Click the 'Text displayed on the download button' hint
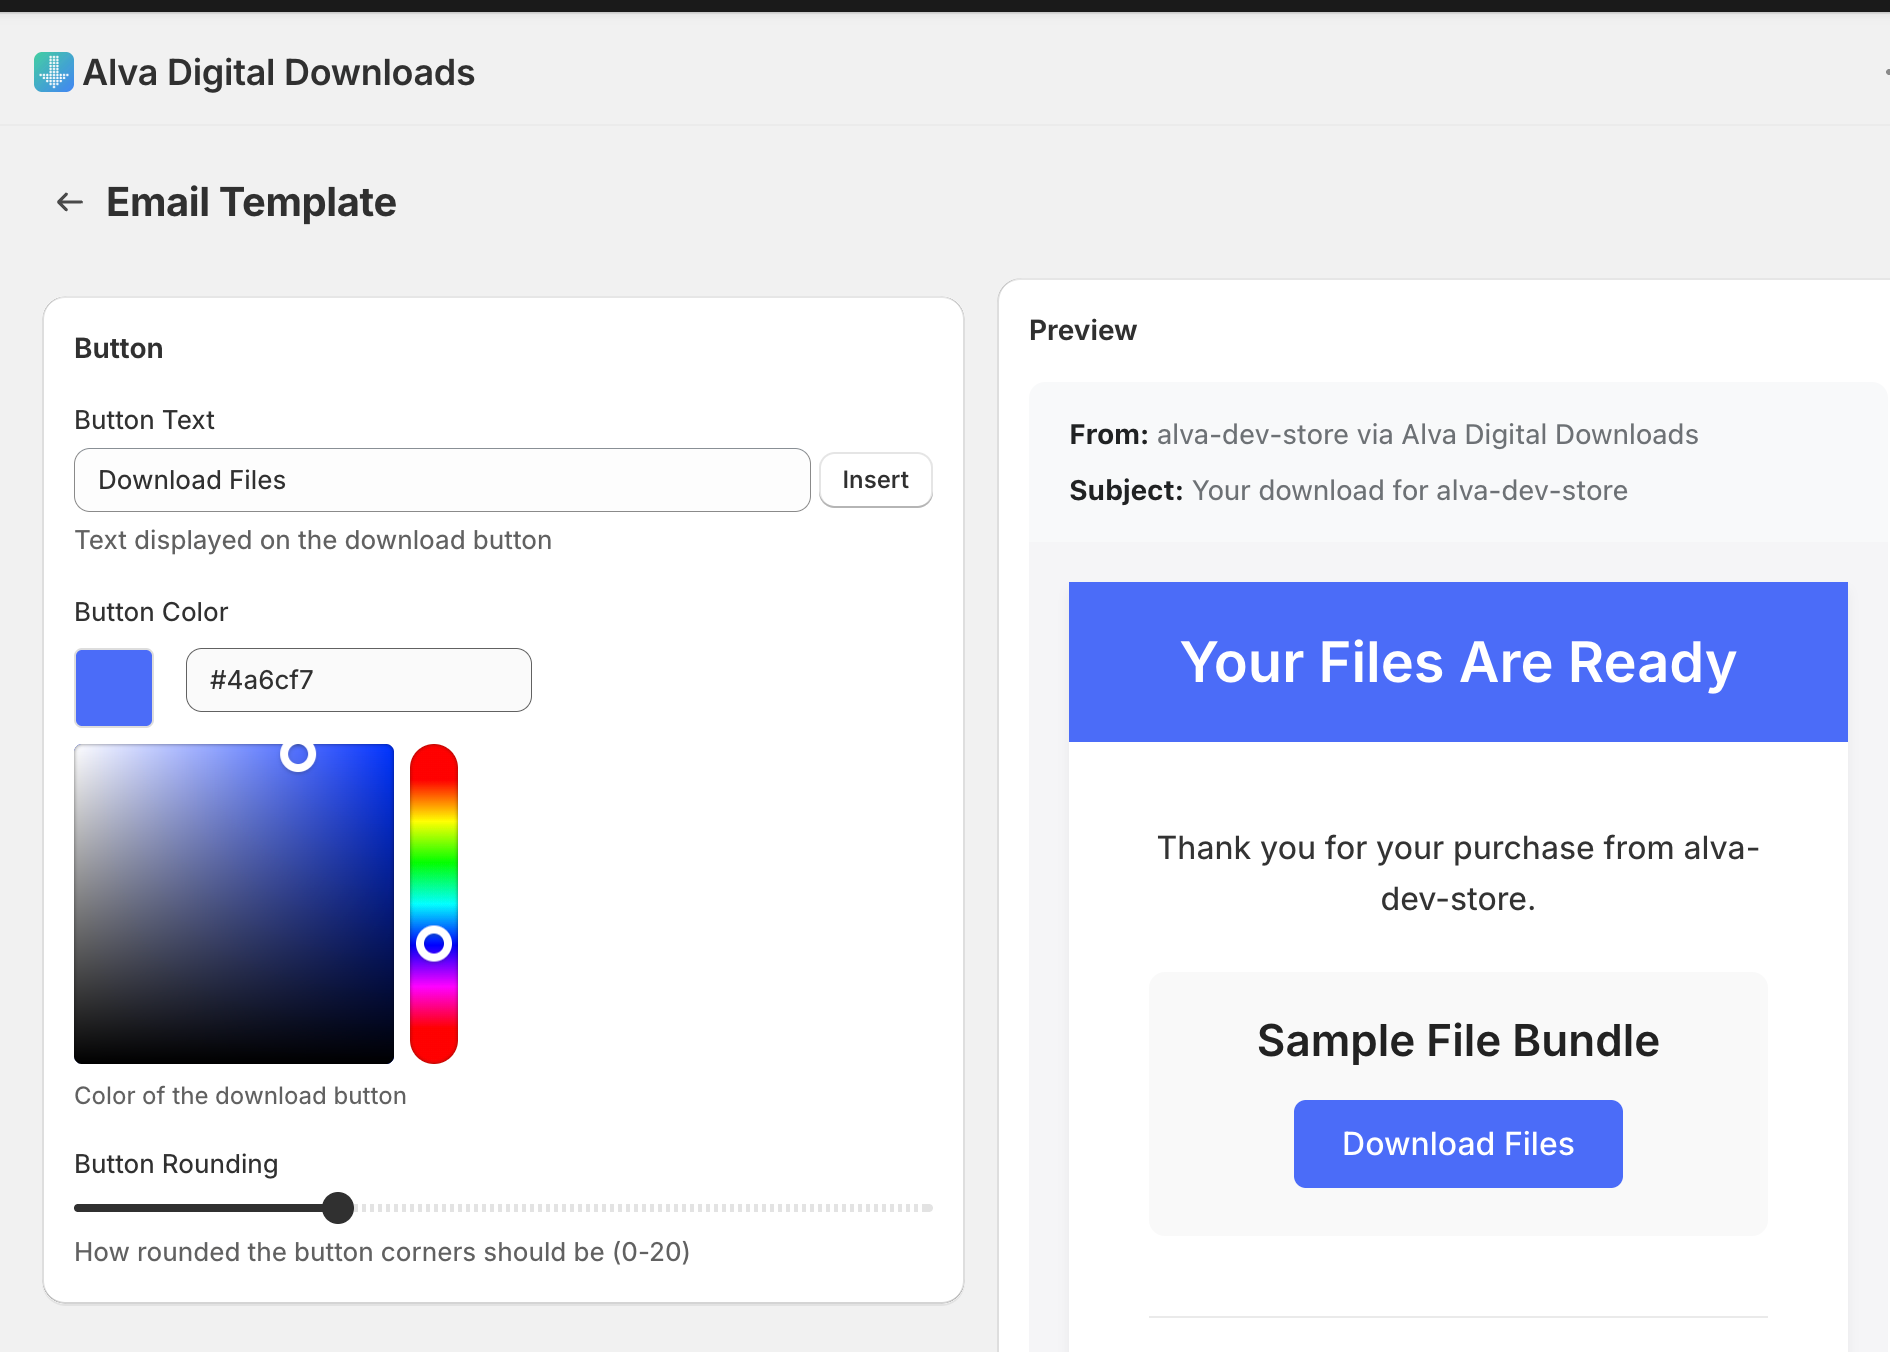Viewport: 1890px width, 1352px height. (x=313, y=540)
